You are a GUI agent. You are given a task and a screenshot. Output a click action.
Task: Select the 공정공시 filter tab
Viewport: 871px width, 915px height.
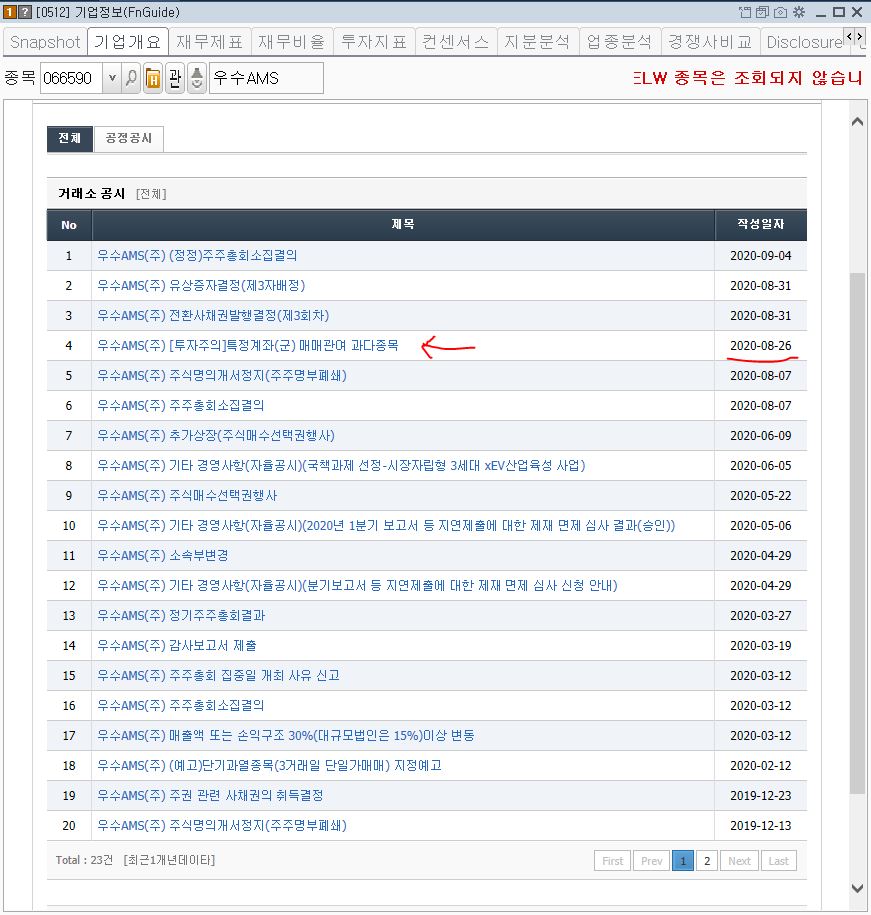(128, 138)
